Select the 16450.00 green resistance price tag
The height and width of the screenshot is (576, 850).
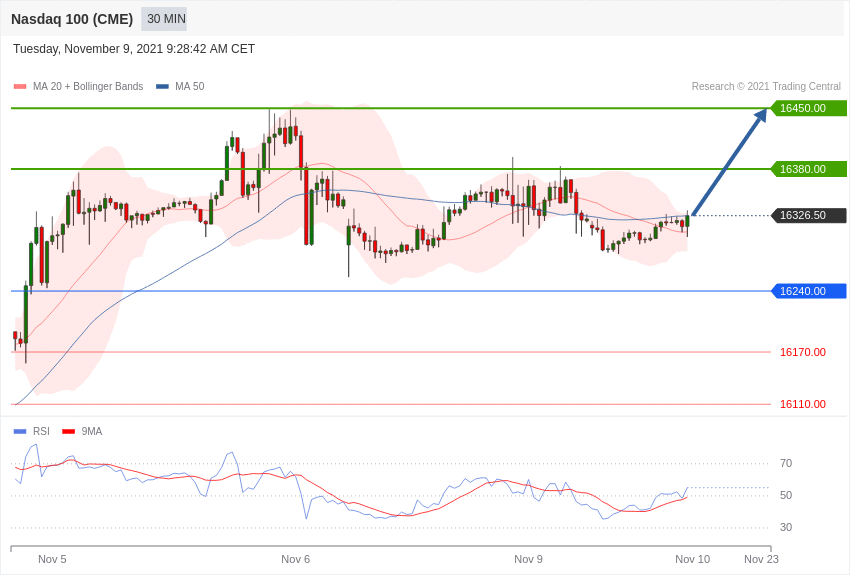pyautogui.click(x=808, y=108)
